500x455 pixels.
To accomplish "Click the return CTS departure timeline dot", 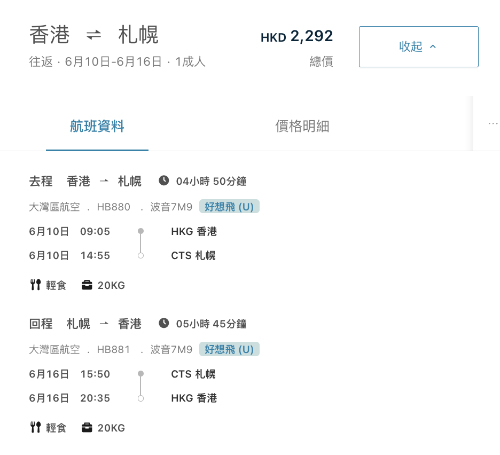I will coord(141,373).
